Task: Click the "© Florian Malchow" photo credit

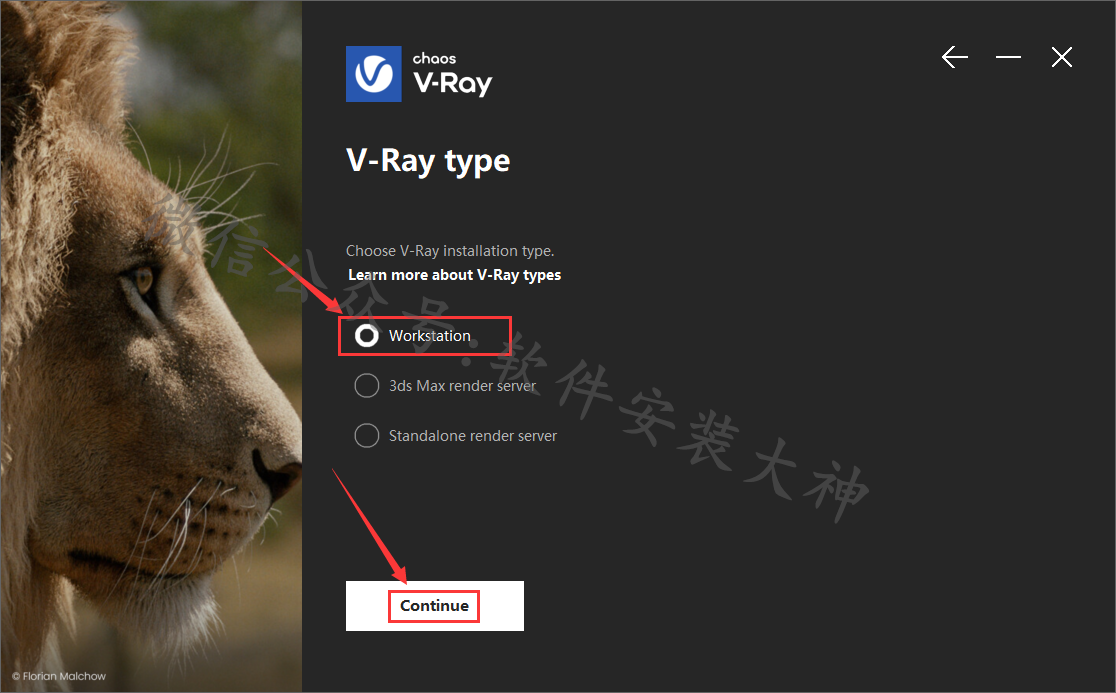Action: tap(59, 676)
